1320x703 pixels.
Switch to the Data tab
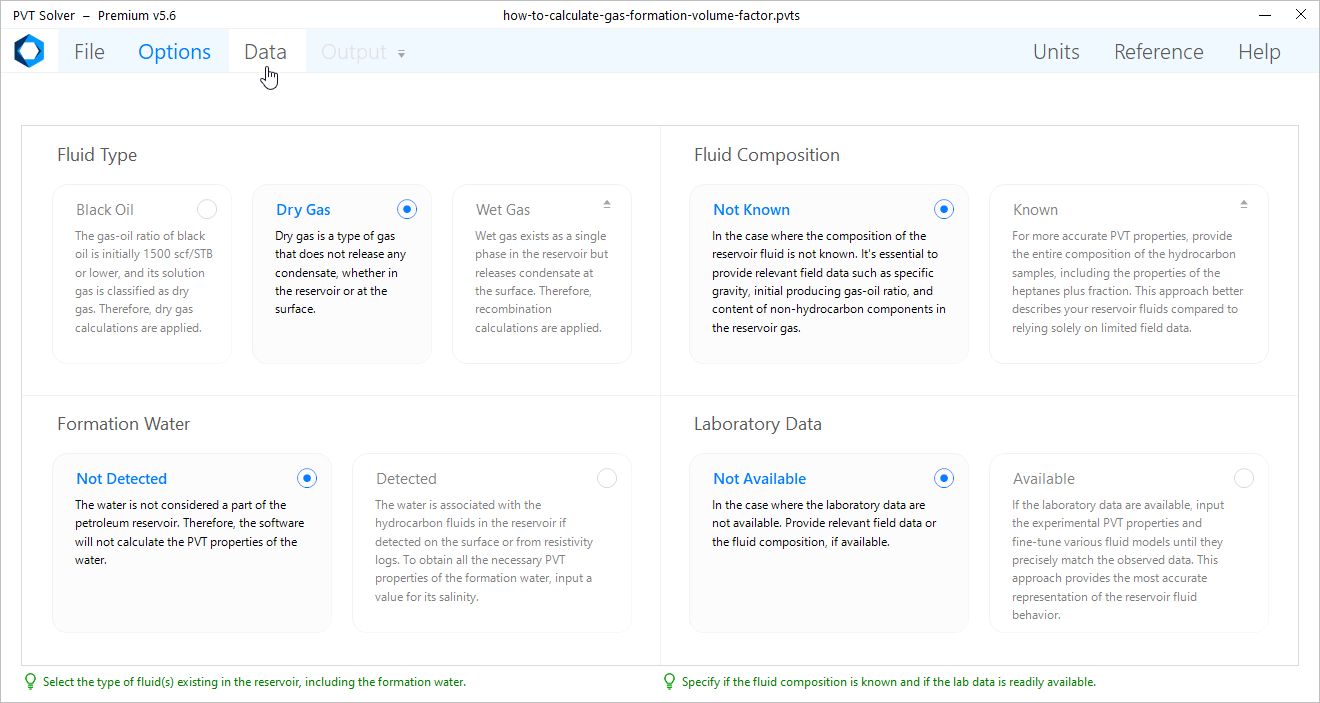(x=265, y=52)
